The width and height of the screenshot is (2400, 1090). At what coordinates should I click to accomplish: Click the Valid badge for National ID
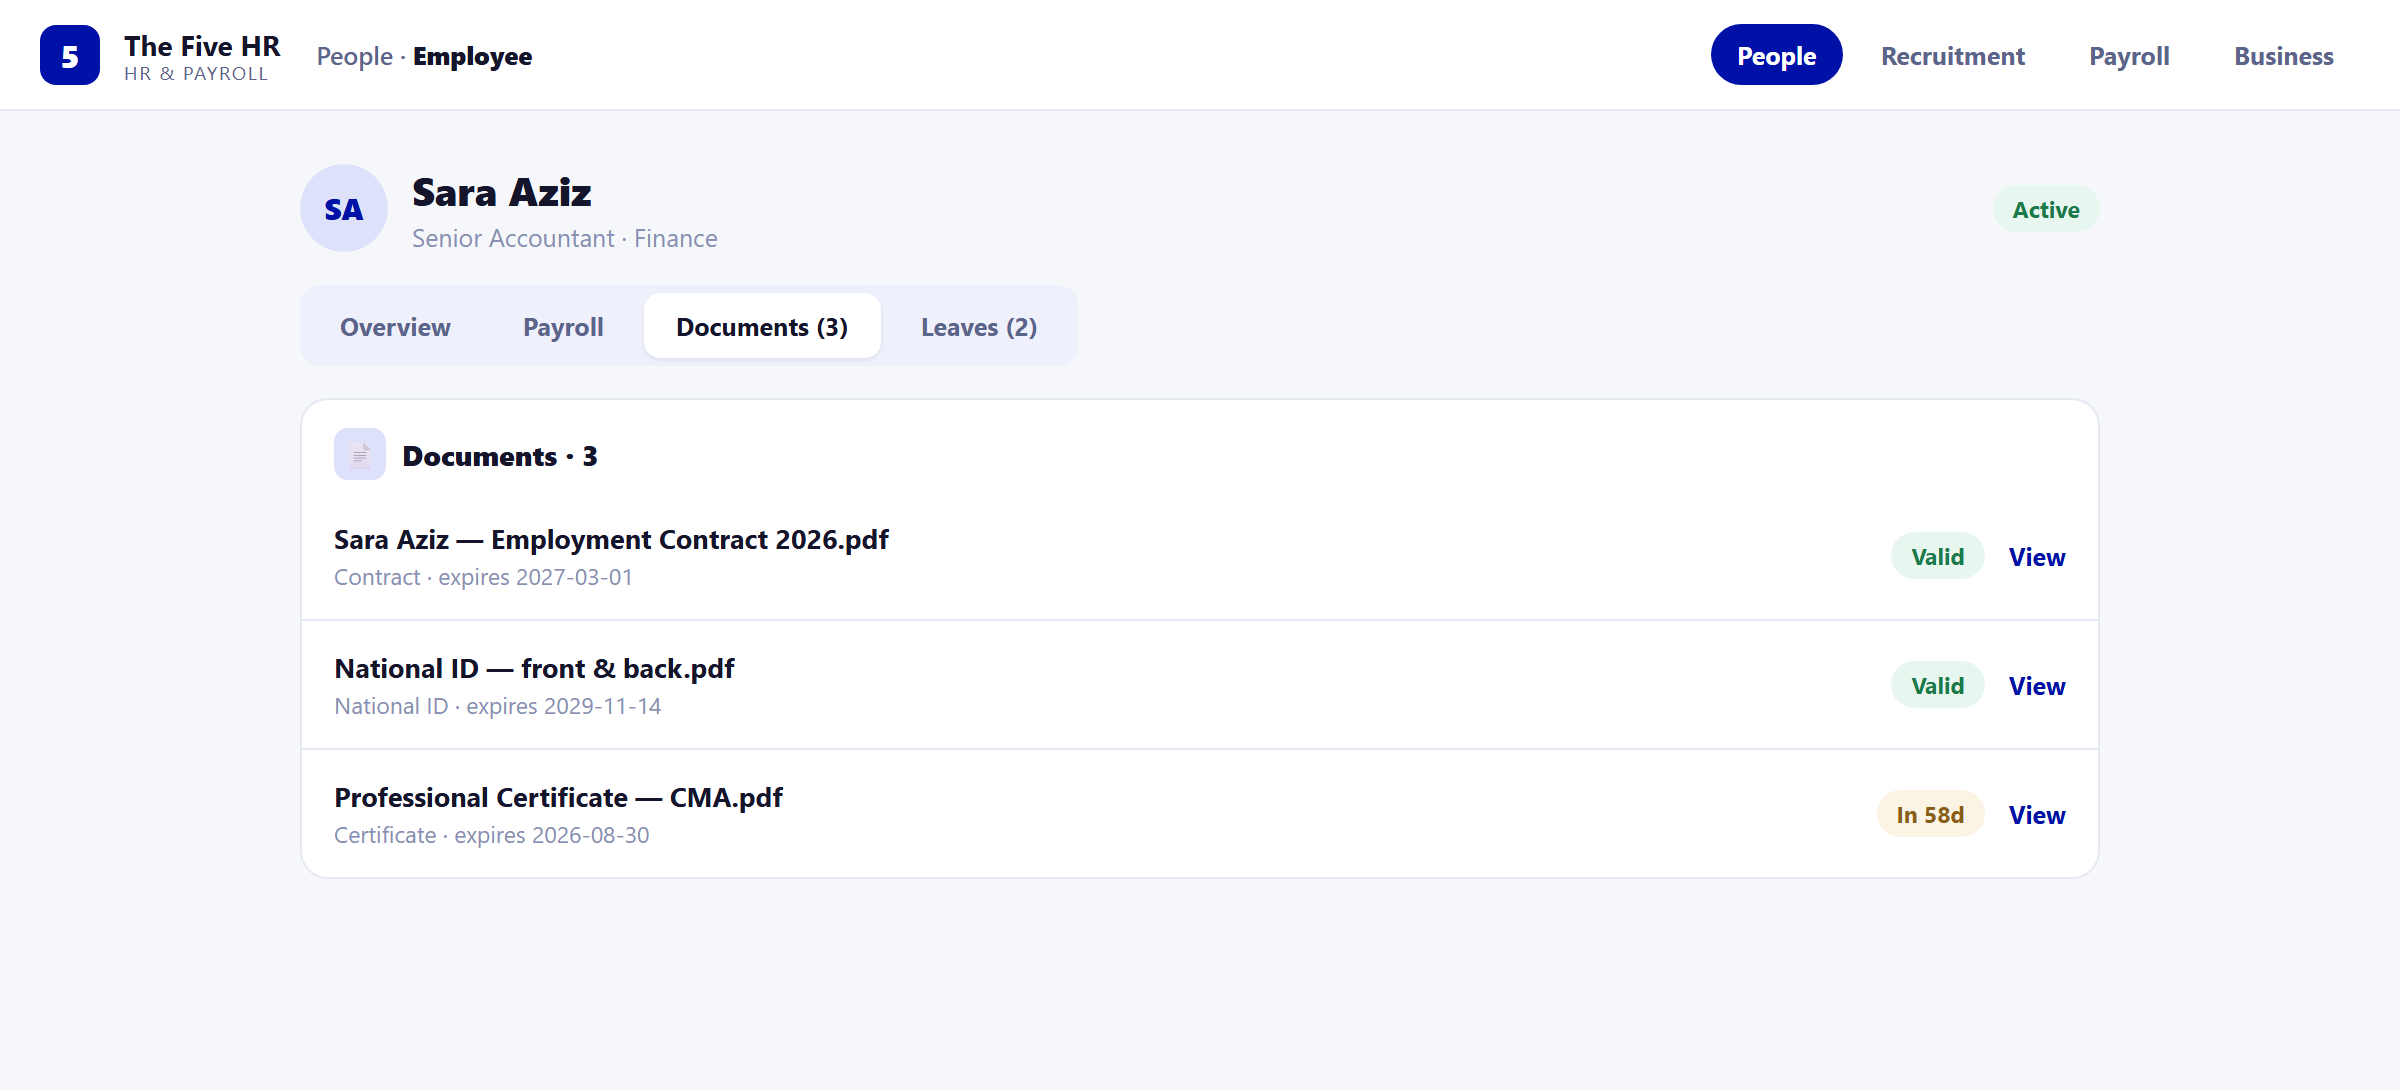(1937, 685)
